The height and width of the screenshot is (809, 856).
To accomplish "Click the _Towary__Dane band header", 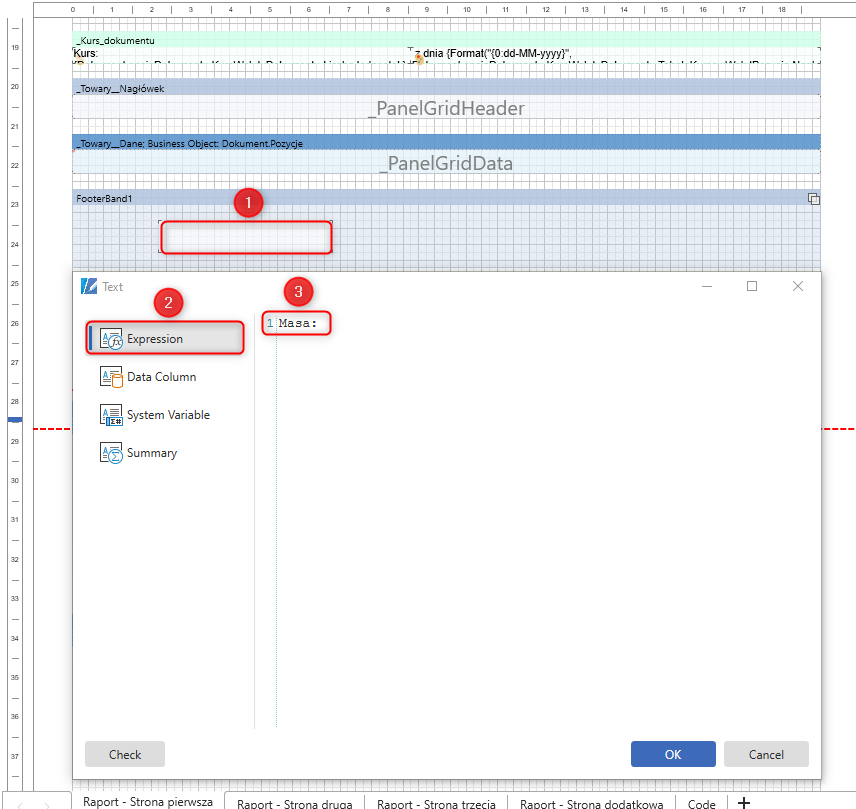I will (x=446, y=143).
